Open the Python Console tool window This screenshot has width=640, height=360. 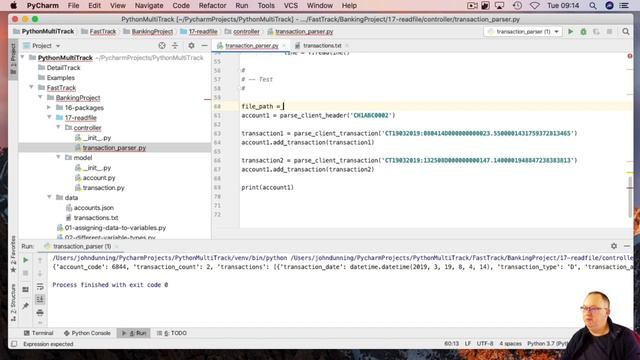coord(87,333)
